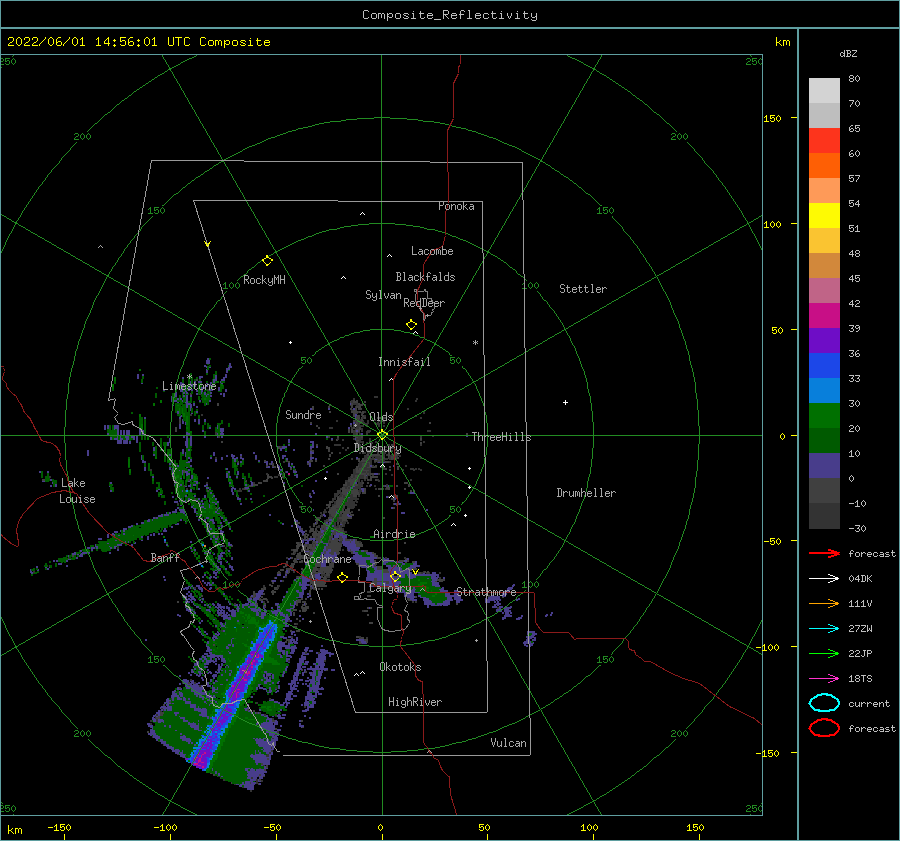Click the radar site diamond at Olds
Viewport: 900px width, 841px height.
[382, 435]
